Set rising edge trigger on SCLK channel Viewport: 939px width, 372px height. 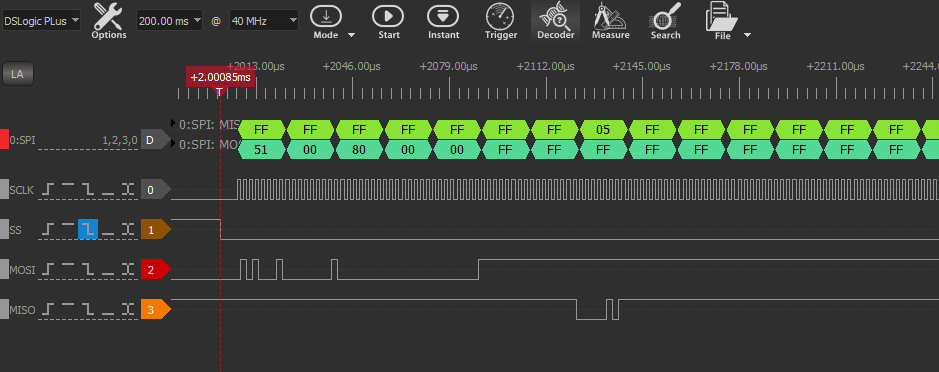tap(49, 190)
